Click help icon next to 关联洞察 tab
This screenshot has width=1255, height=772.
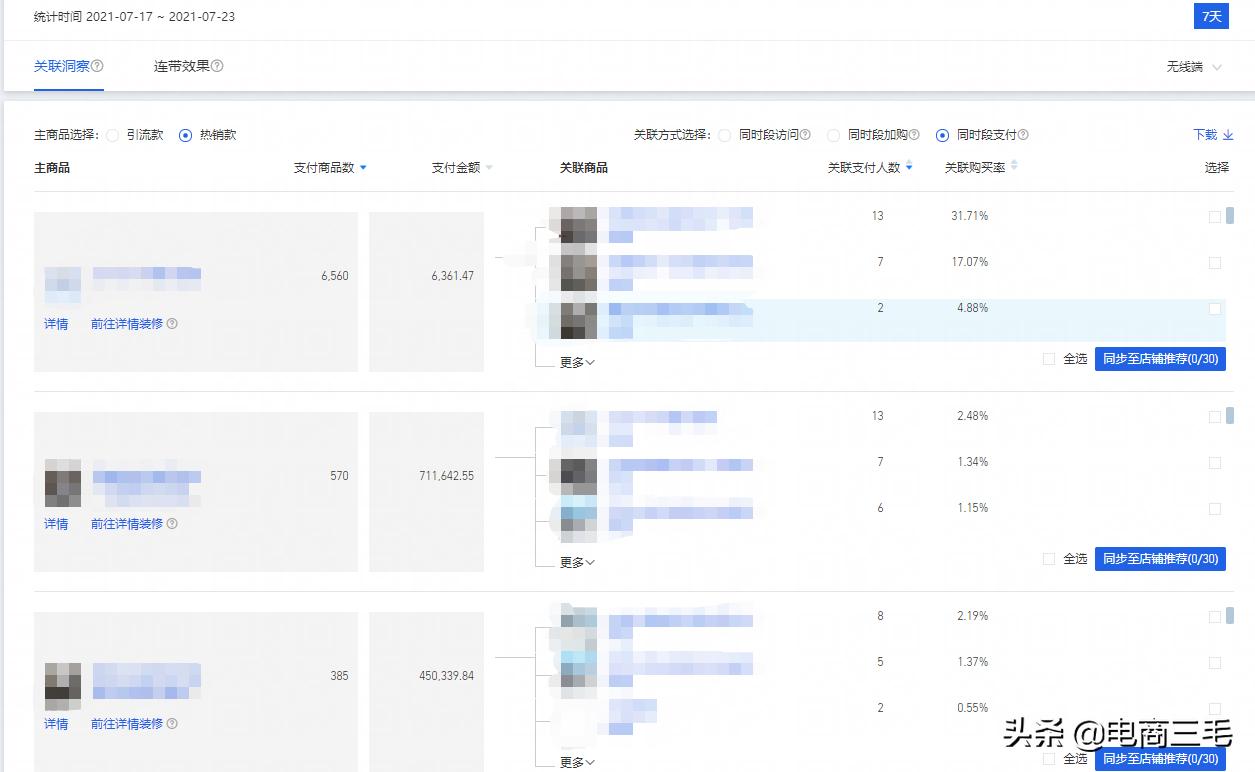coord(98,67)
